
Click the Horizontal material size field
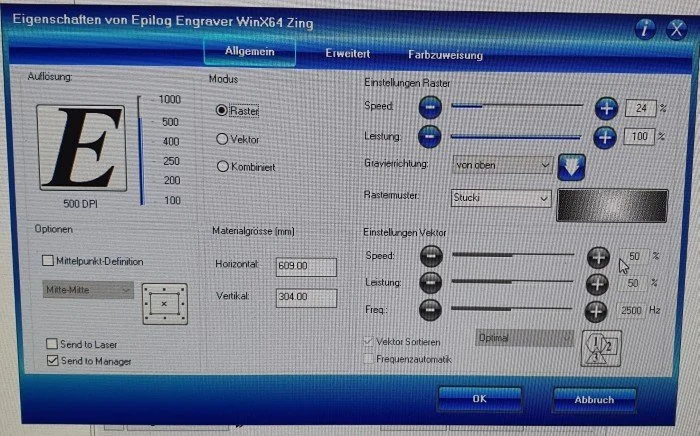[306, 266]
